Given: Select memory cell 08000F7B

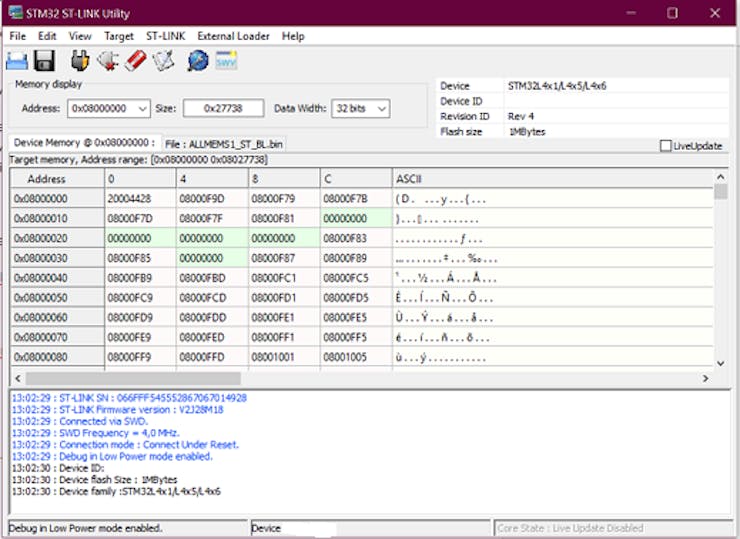Looking at the screenshot, I should [356, 199].
